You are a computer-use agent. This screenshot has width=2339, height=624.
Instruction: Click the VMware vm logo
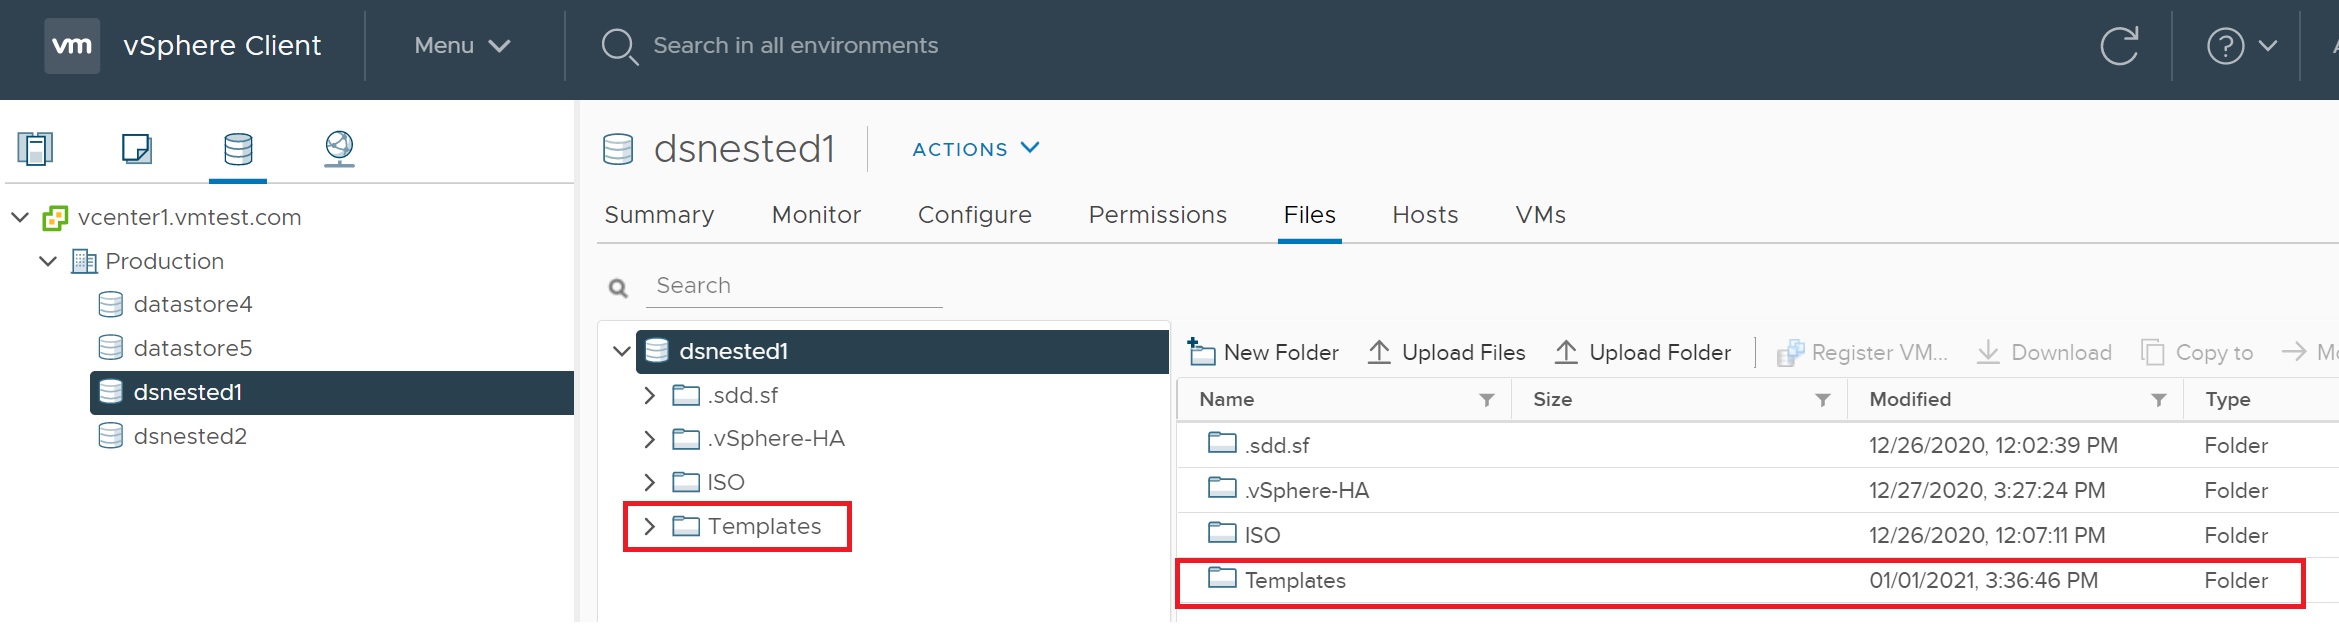pos(72,46)
